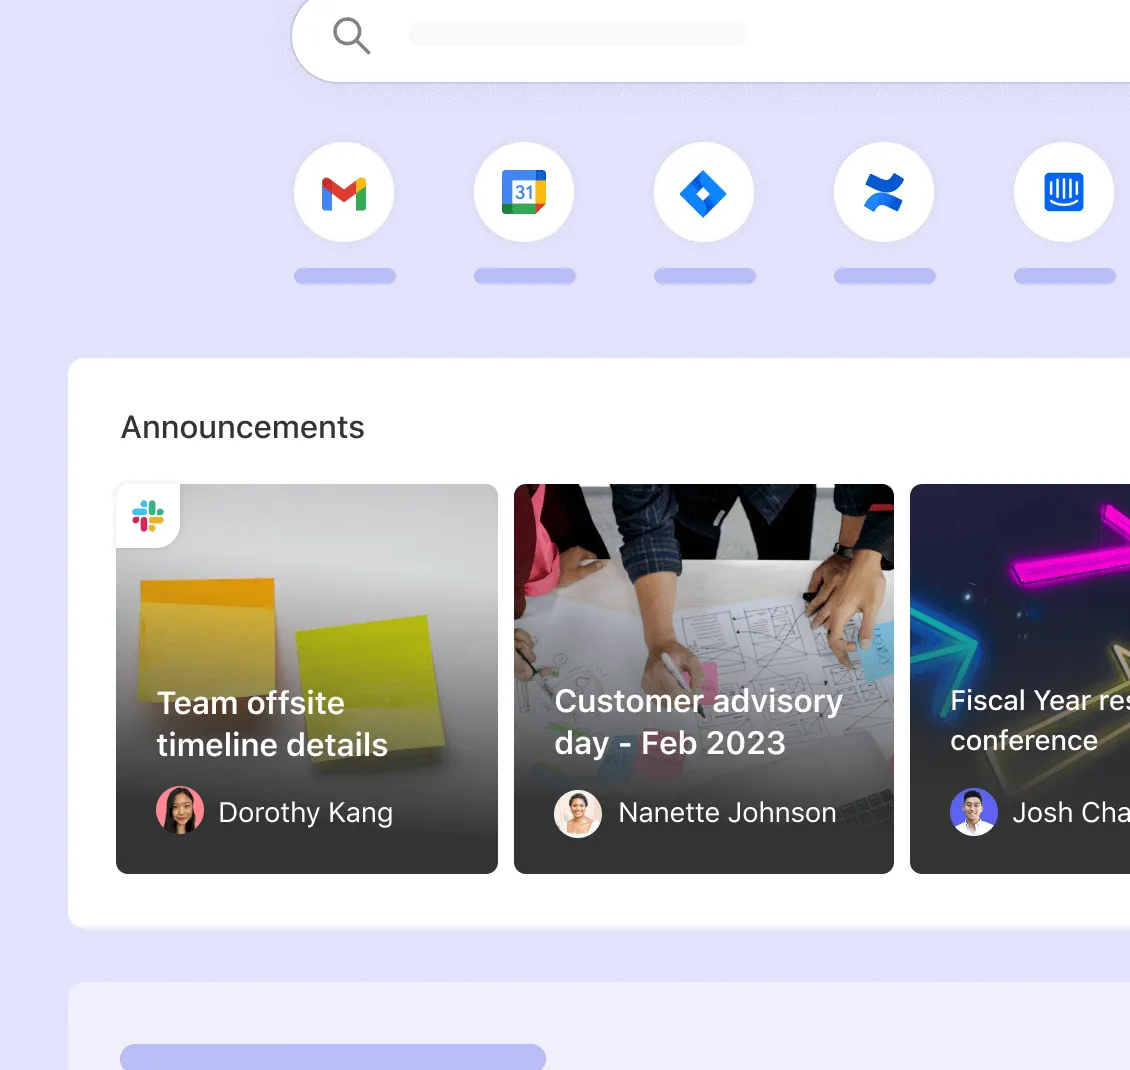This screenshot has width=1130, height=1070.
Task: Click the search magnifier icon
Action: tap(351, 35)
